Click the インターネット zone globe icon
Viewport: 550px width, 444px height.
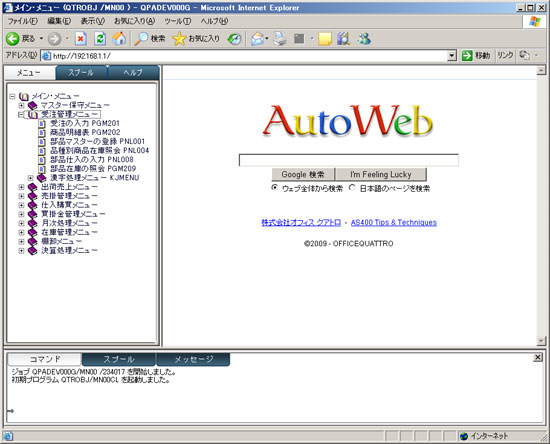click(x=464, y=436)
